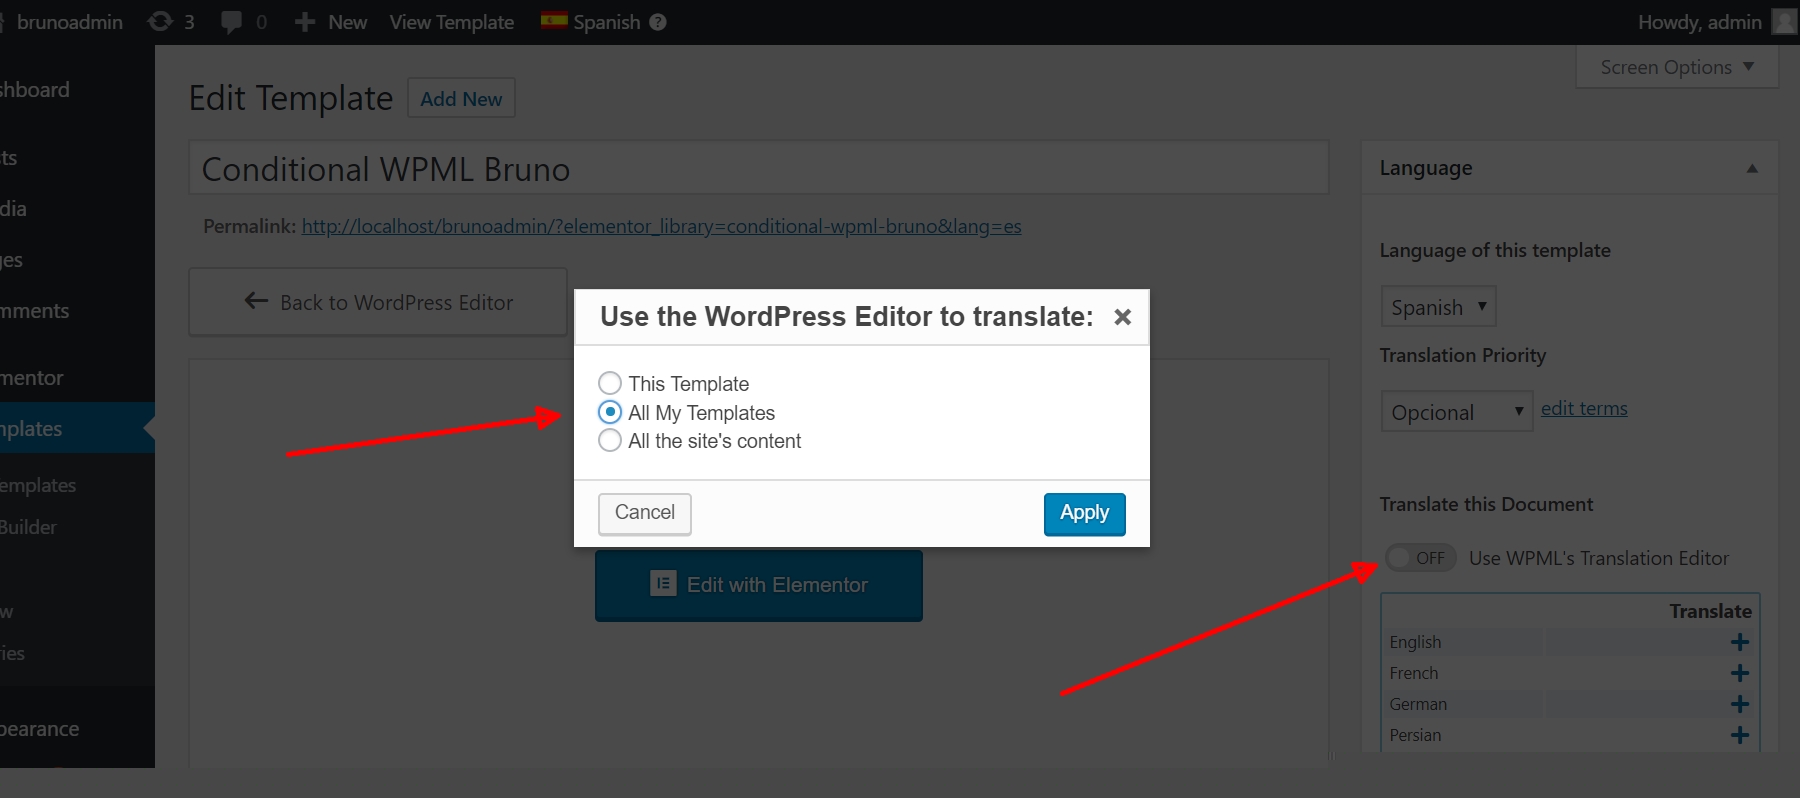Click the template title input field

point(759,168)
